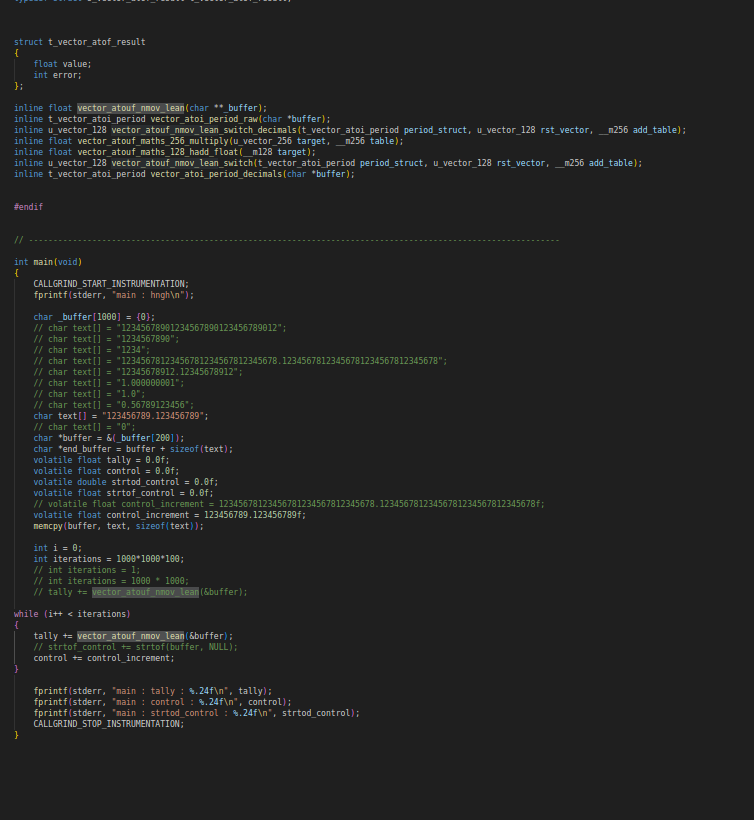This screenshot has width=754, height=820.
Task: Click the "main : strtod_control" fprintf line
Action: [x=197, y=713]
